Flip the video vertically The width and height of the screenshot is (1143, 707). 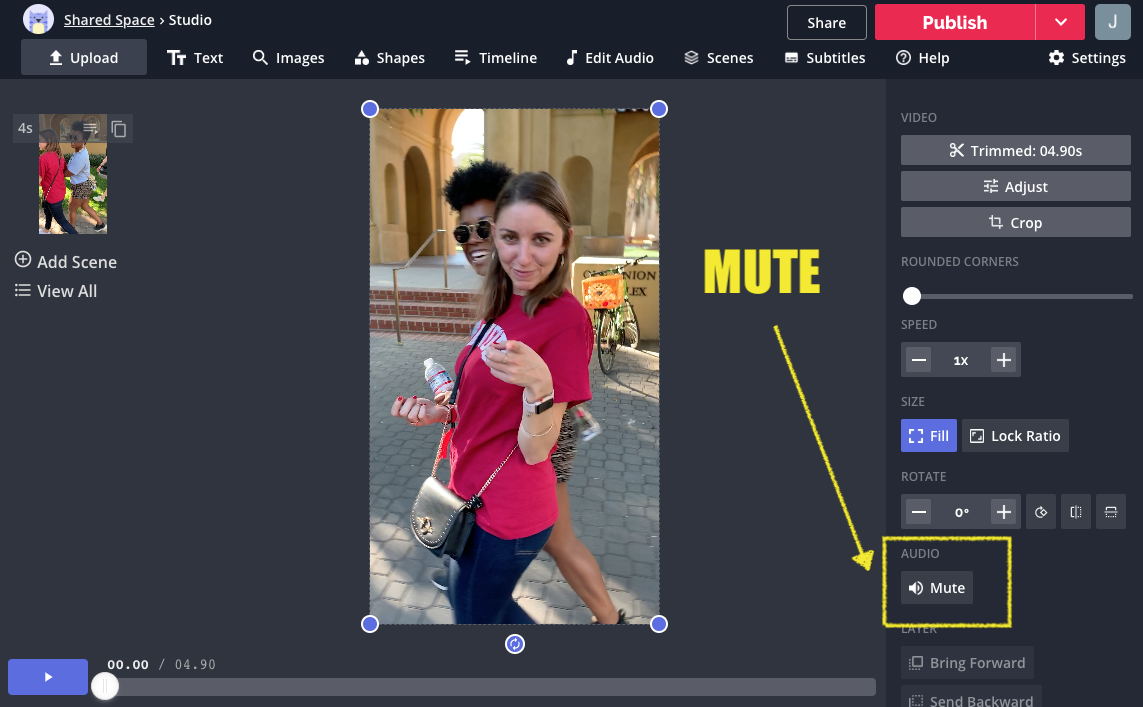(1110, 512)
